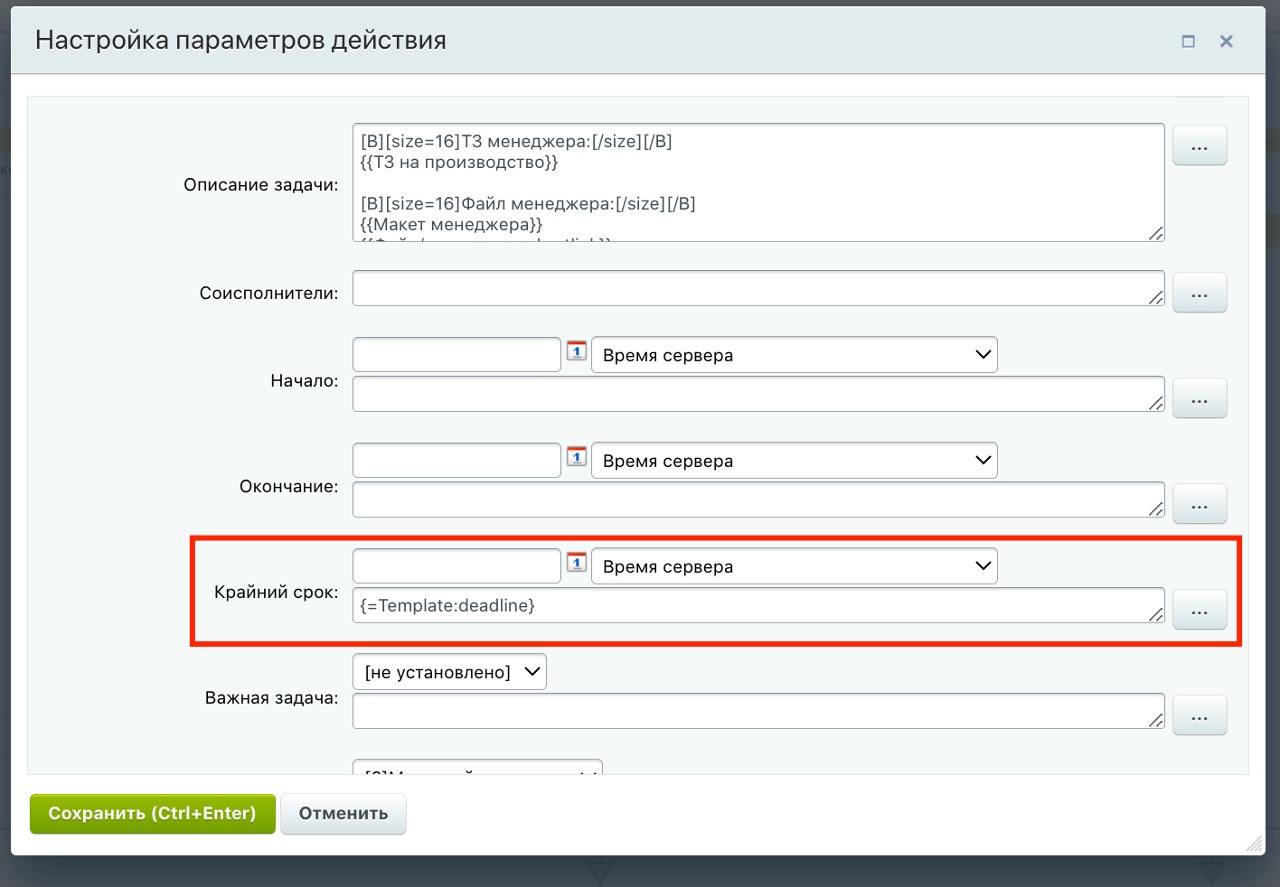
Task: Open the Важная задача dropdown
Action: click(x=449, y=672)
